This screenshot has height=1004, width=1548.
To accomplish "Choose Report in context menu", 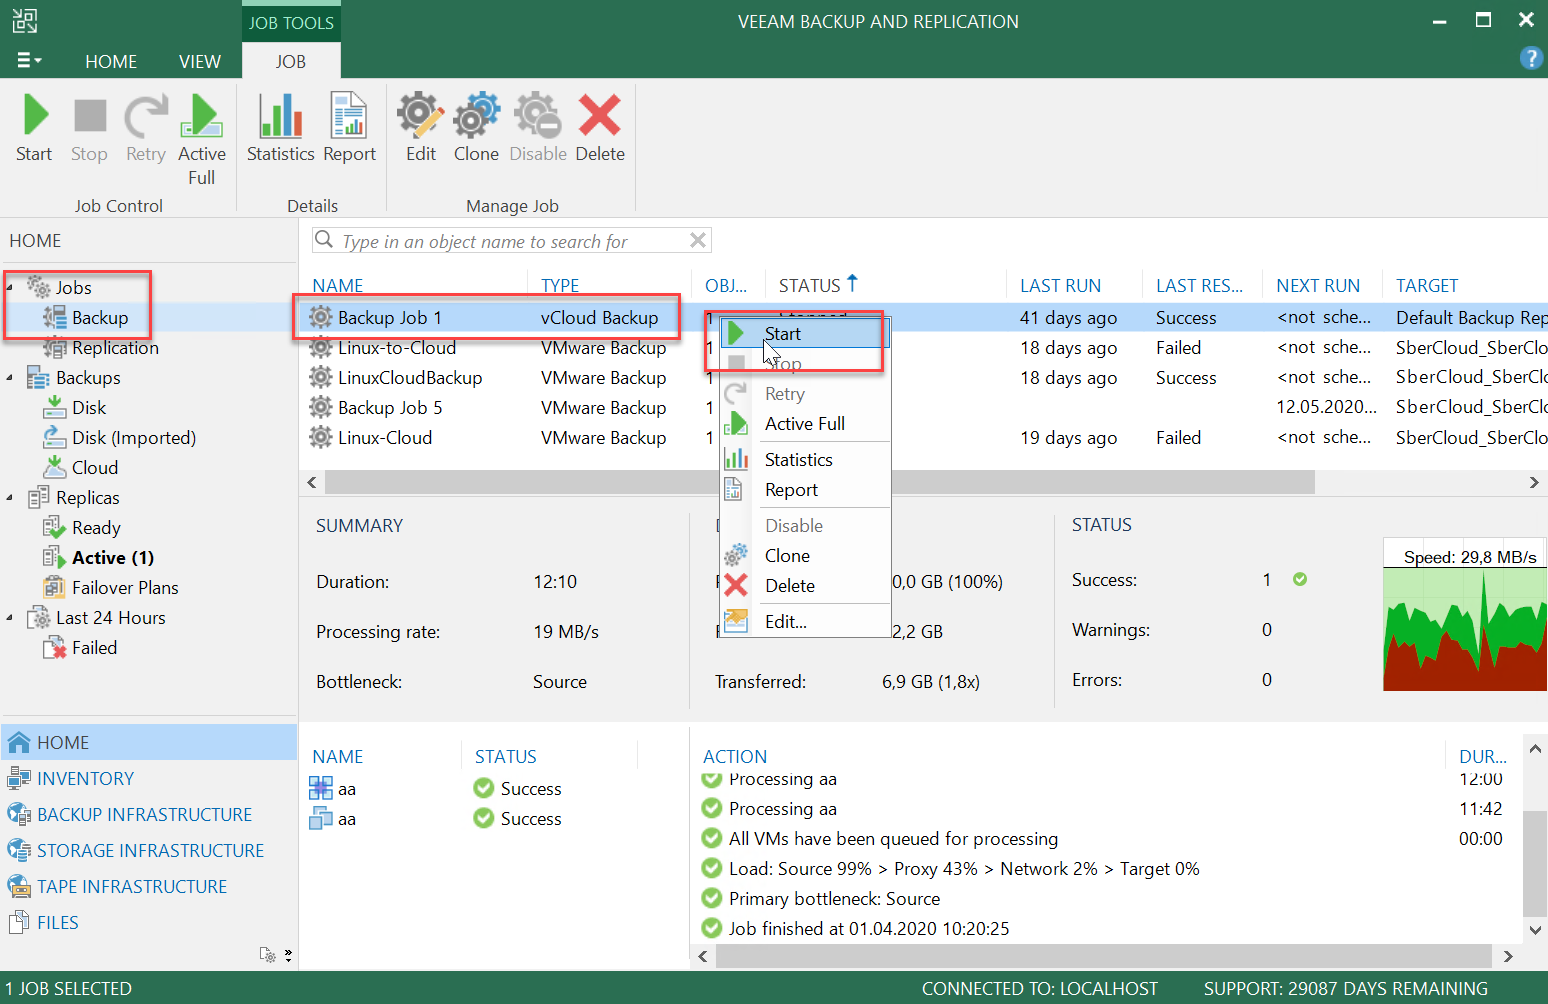I will pos(805,490).
